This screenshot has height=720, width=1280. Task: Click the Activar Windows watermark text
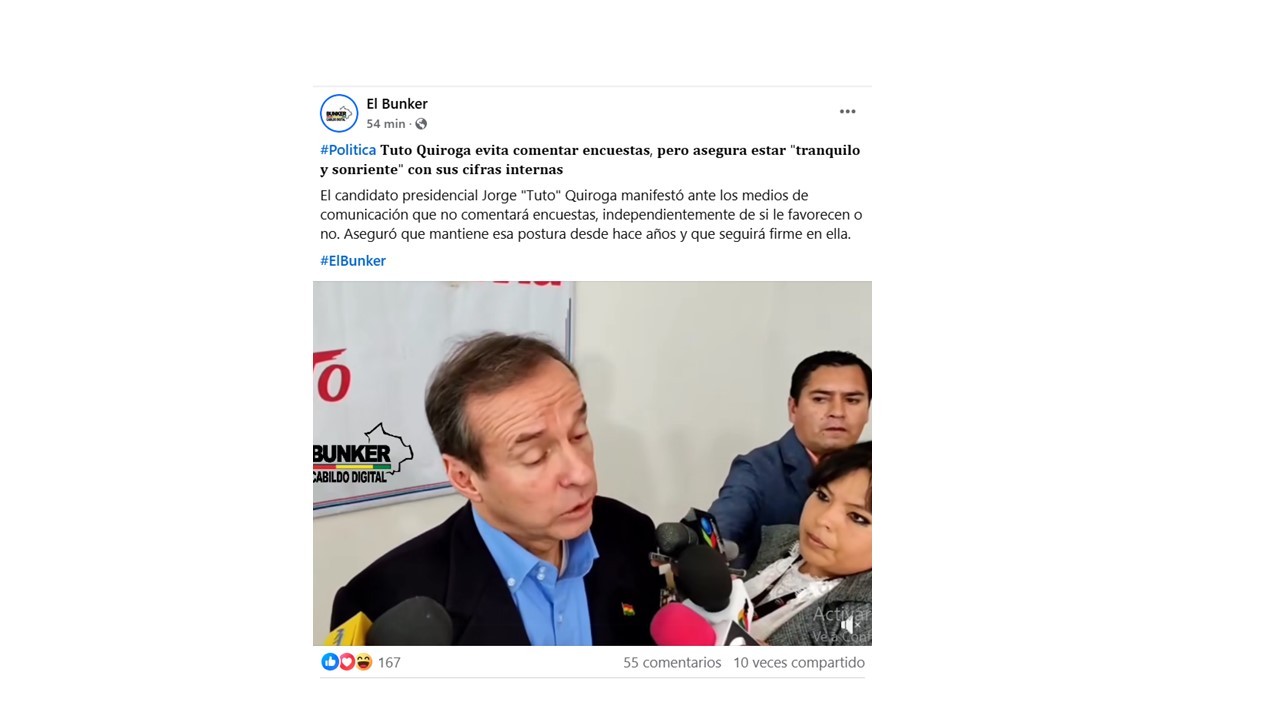(x=841, y=623)
